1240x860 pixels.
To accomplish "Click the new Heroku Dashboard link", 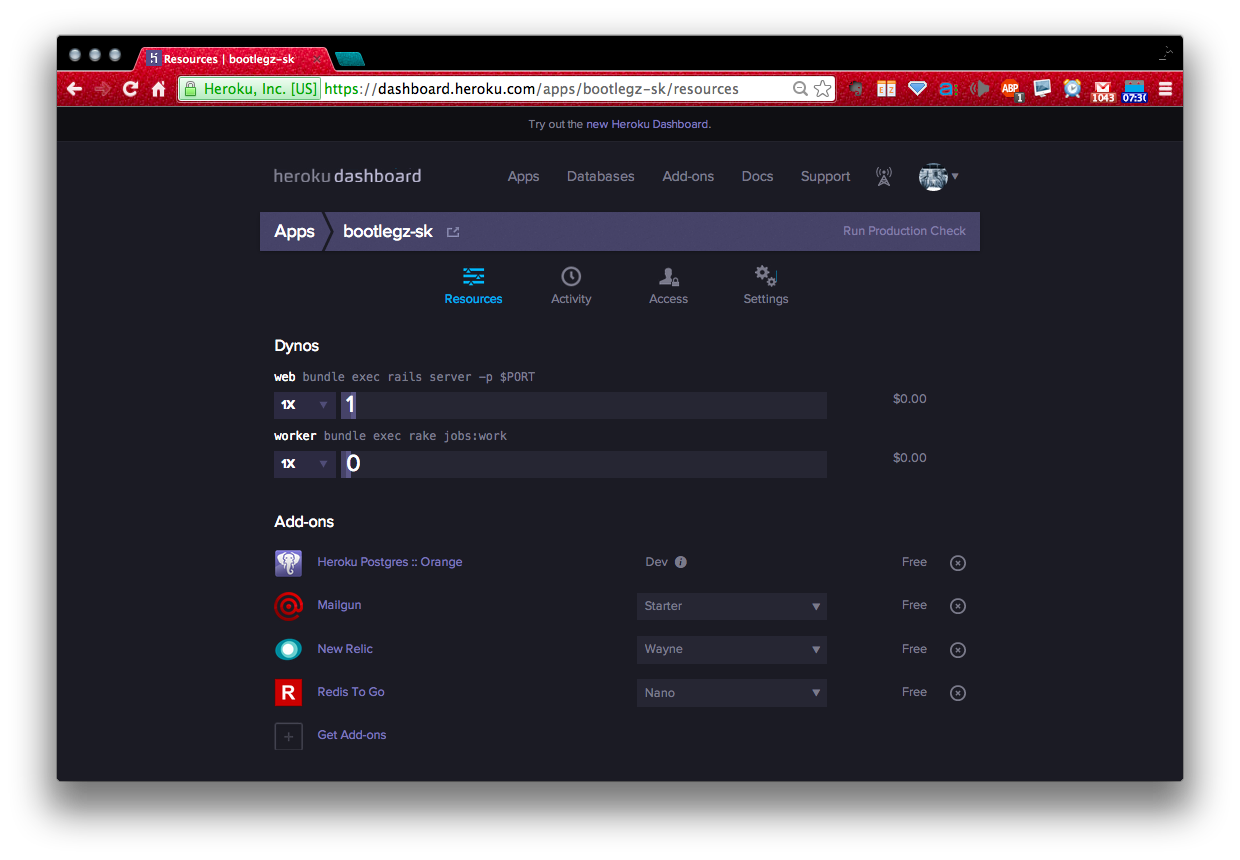I will pos(648,125).
